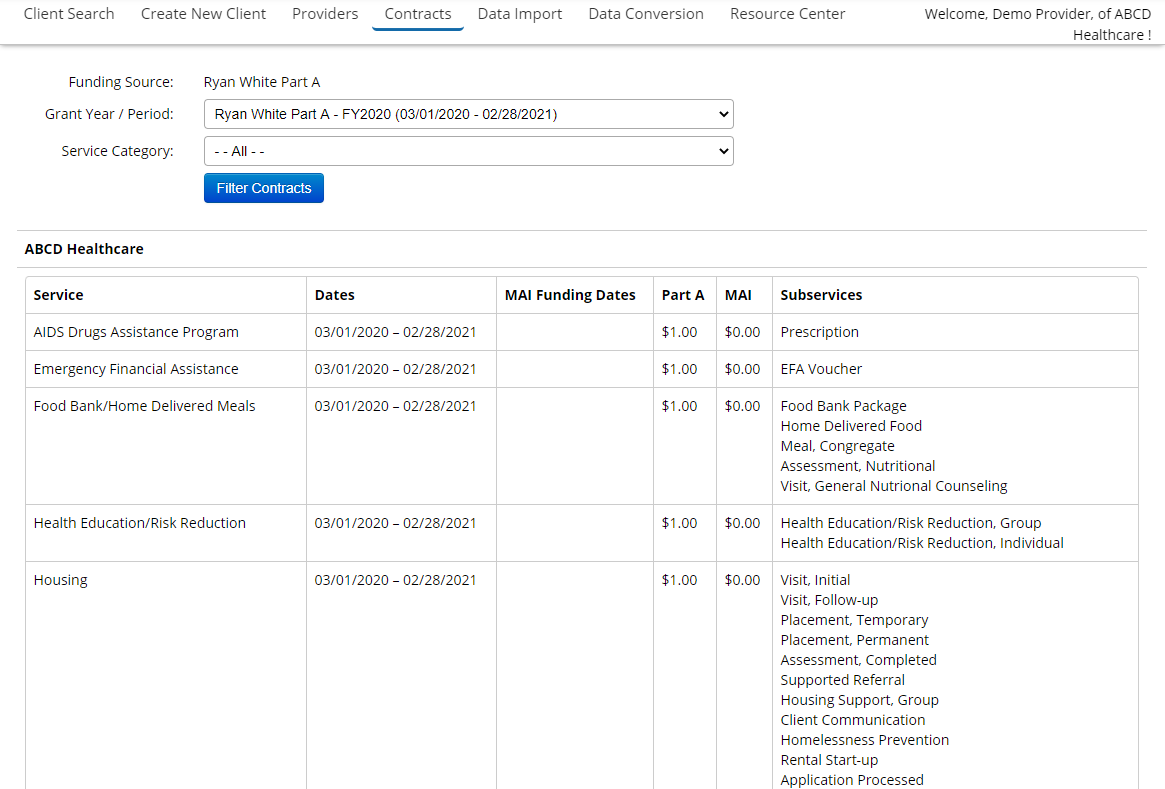Click Visit, General Nutrional Counseling subservice

pyautogui.click(x=894, y=487)
